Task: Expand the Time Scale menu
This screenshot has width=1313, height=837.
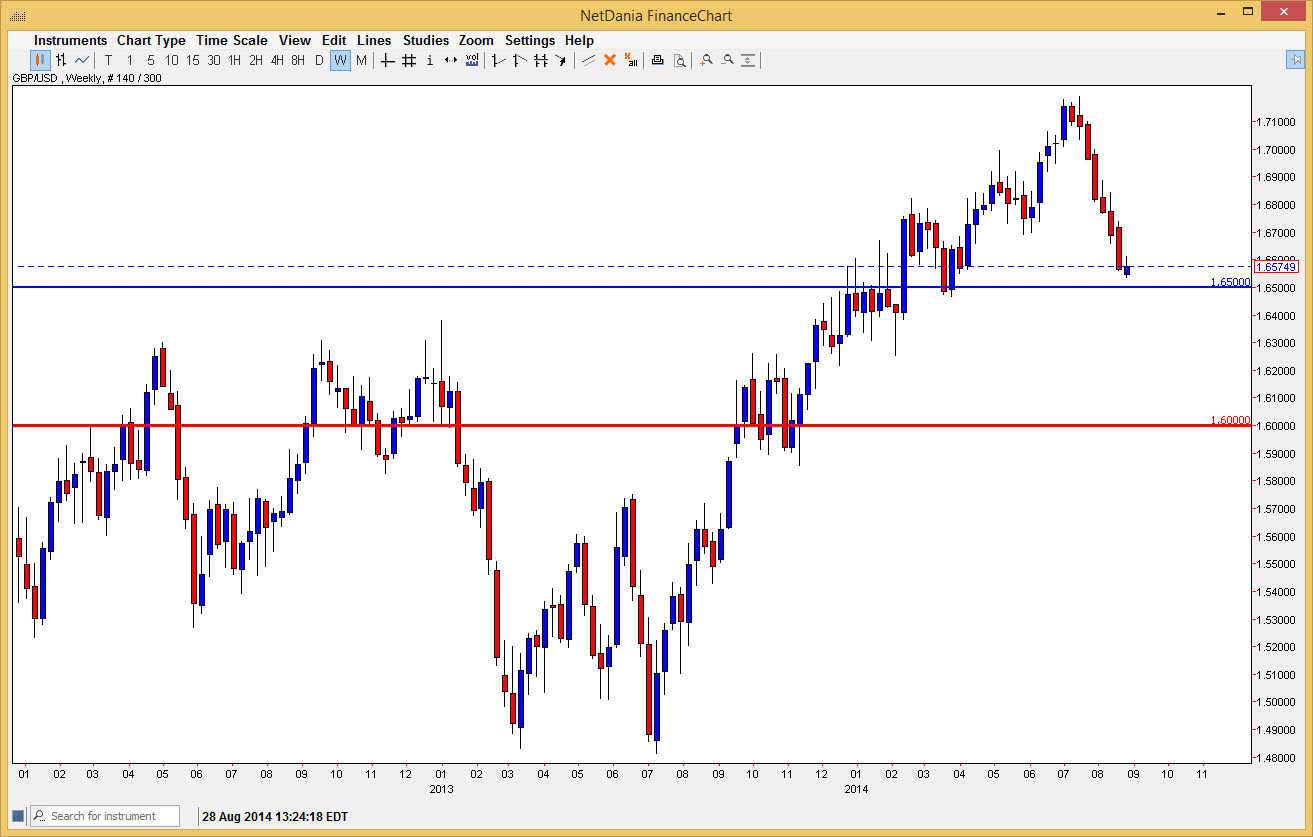Action: [232, 40]
